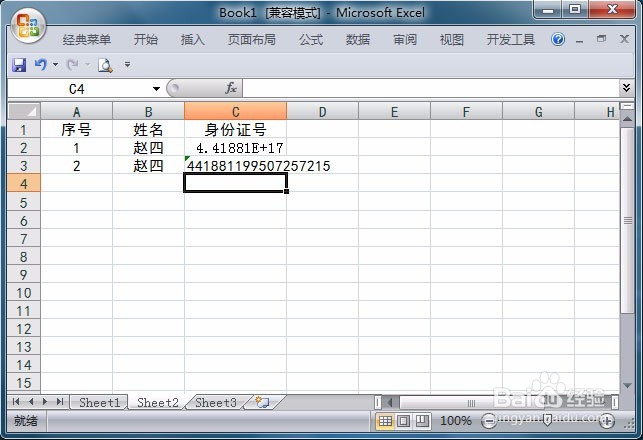
Task: Open the 开始 ribbon tab
Action: click(146, 40)
